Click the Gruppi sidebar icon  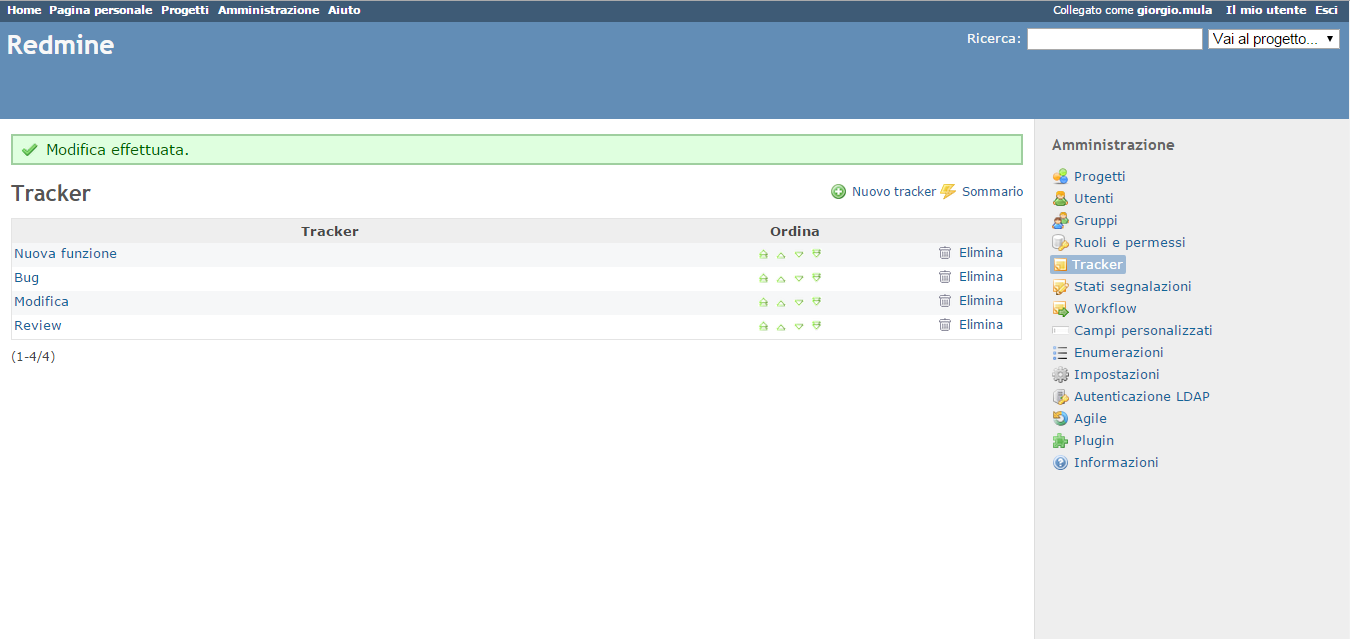point(1060,221)
